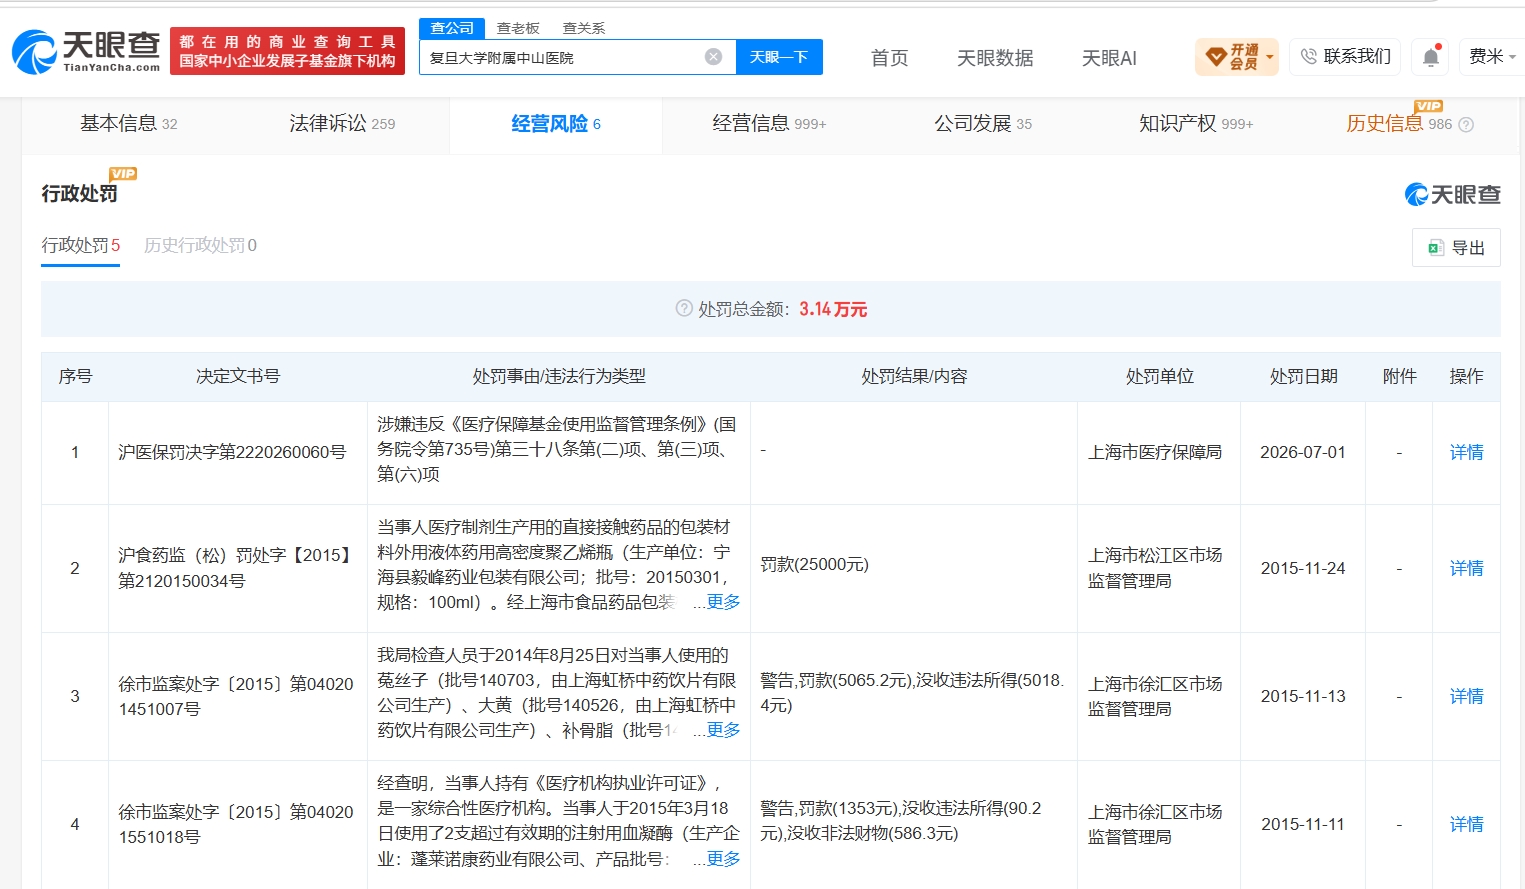Open 详情 for the 2015-11-24 penalty
Screen dimensions: 1525x889
pos(1466,568)
